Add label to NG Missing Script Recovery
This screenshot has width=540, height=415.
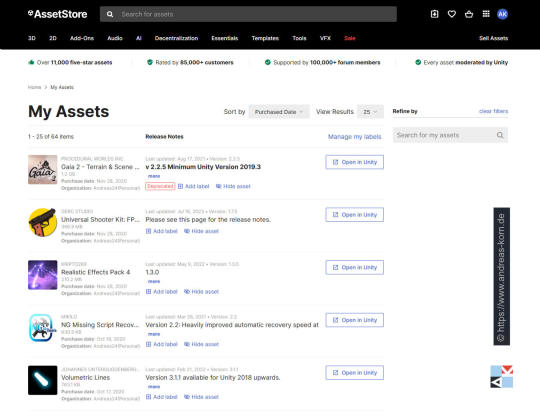pyautogui.click(x=162, y=344)
